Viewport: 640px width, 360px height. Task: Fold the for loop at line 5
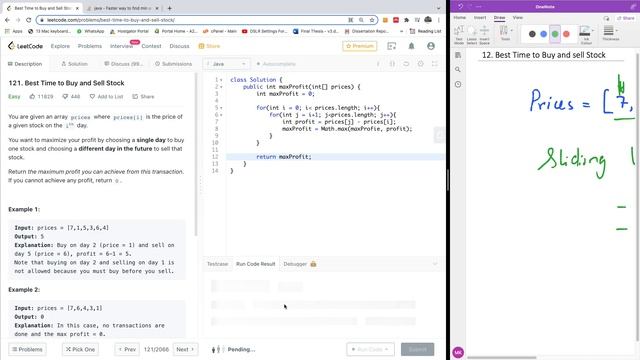(x=221, y=108)
